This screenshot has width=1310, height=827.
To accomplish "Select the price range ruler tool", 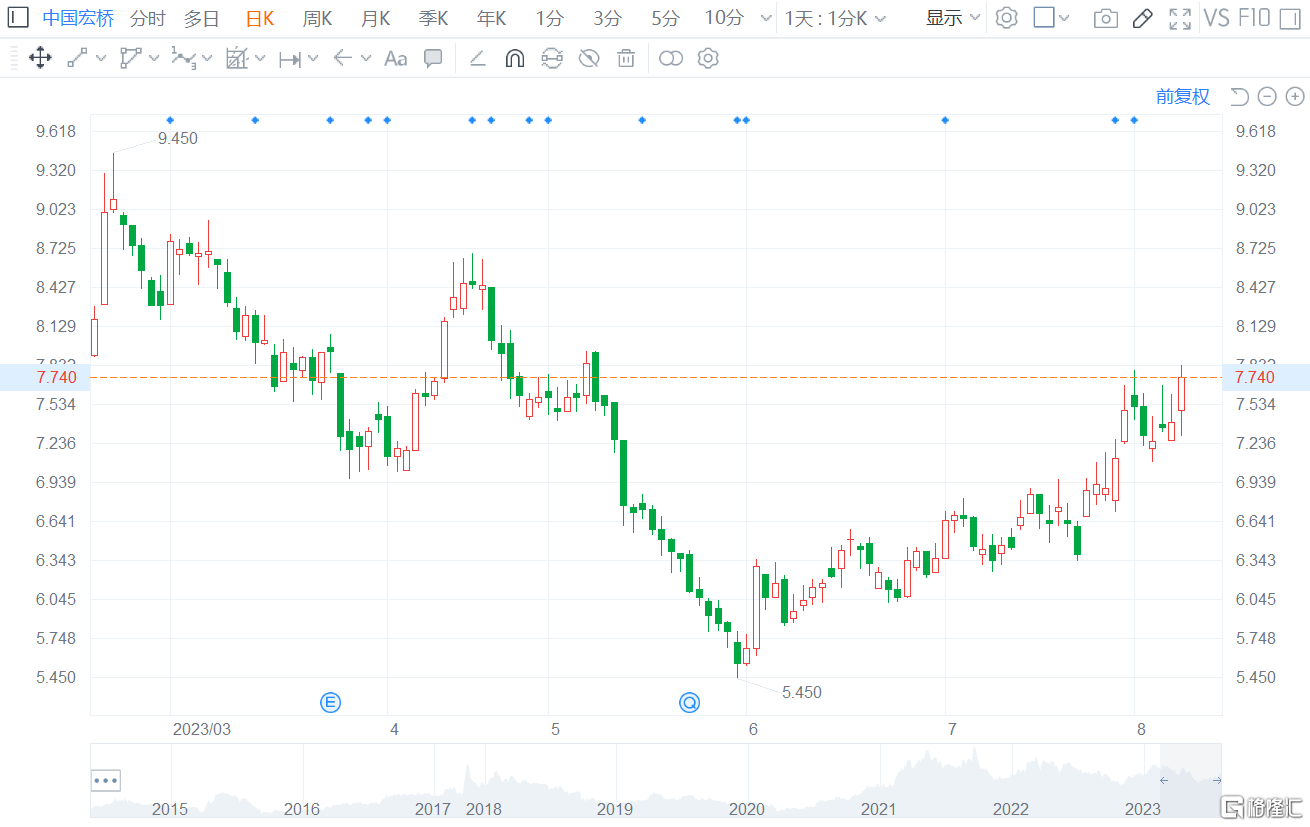I will pos(290,59).
